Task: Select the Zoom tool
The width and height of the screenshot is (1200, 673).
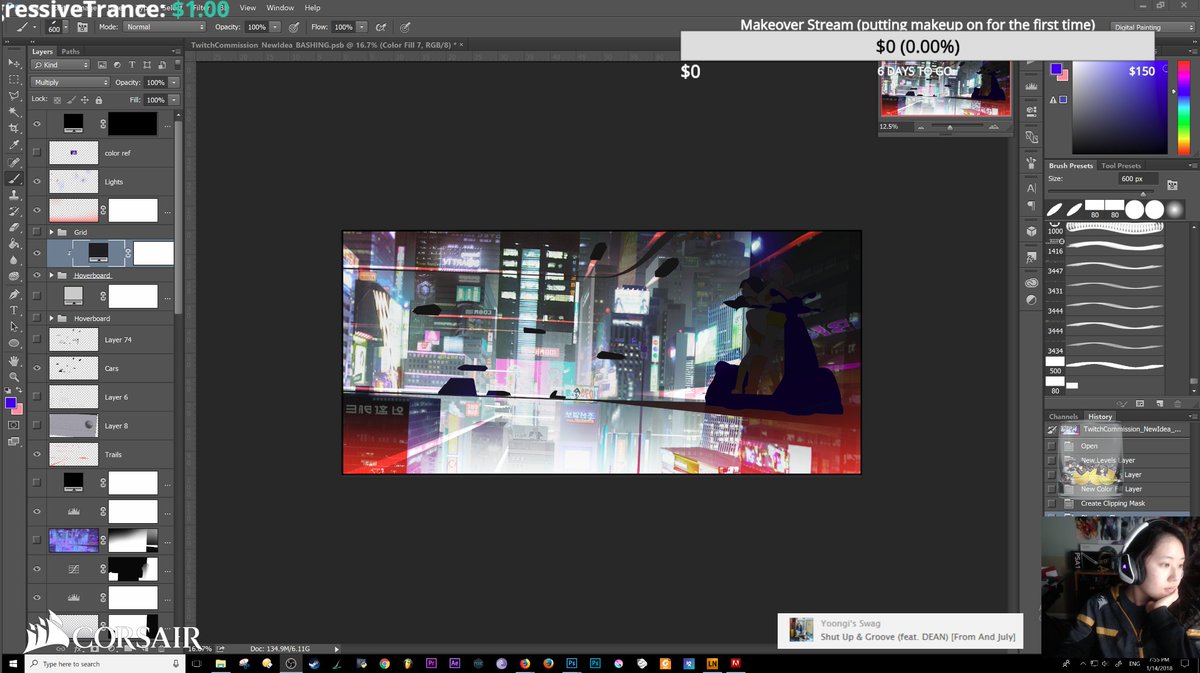Action: point(14,376)
